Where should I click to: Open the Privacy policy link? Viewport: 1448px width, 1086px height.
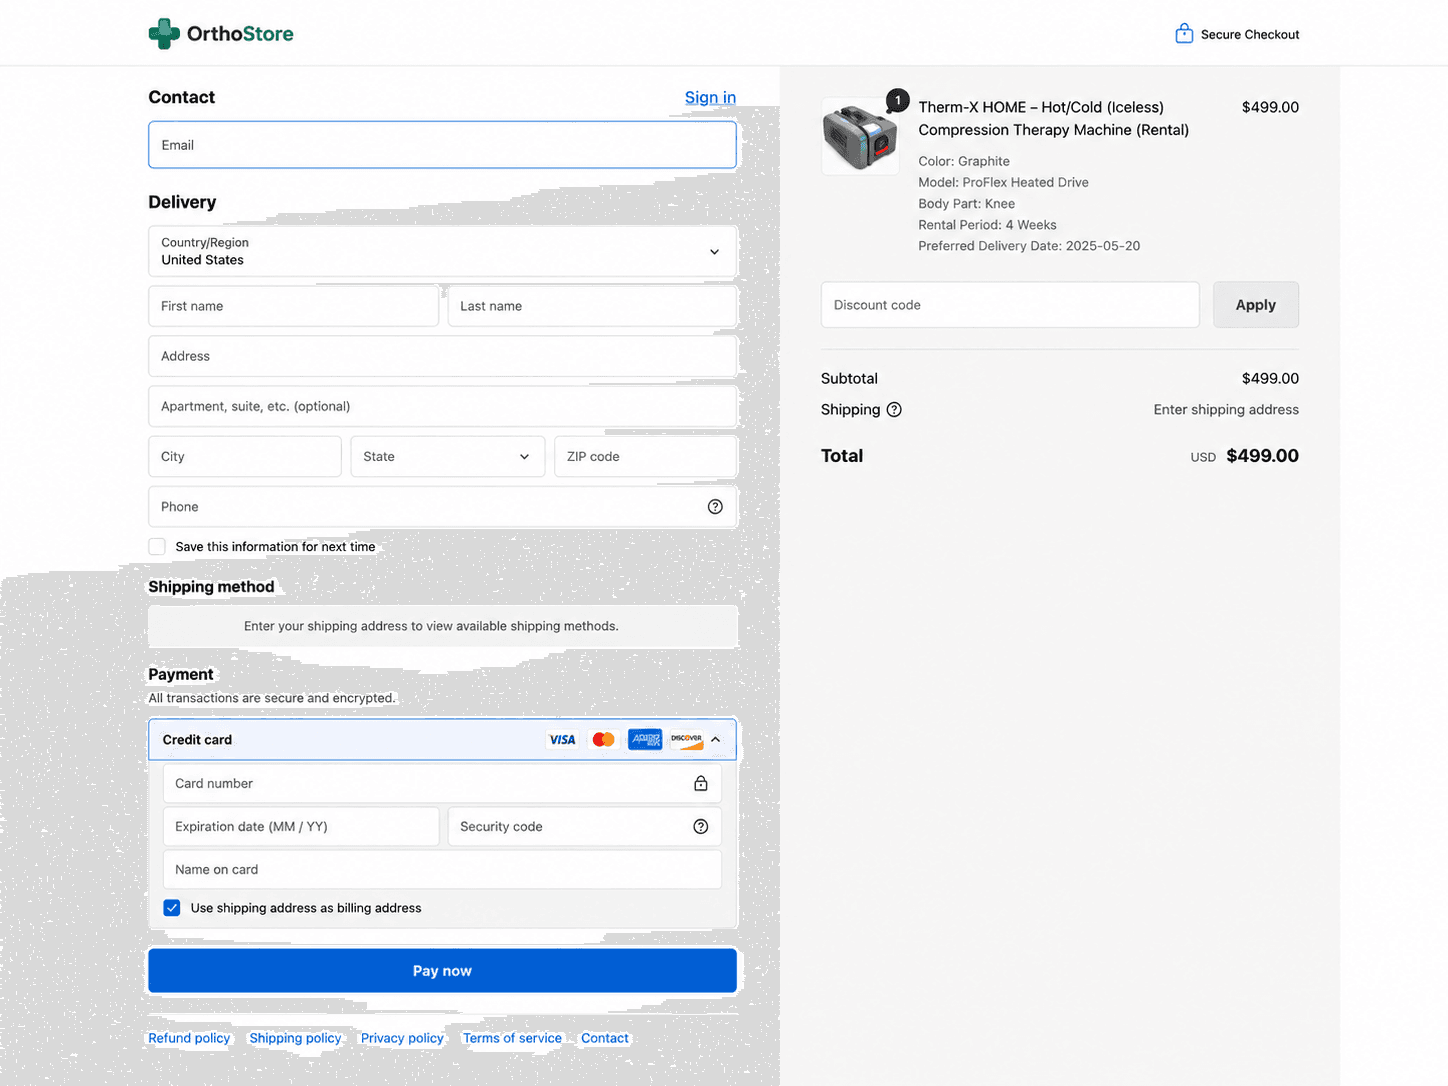(402, 1038)
